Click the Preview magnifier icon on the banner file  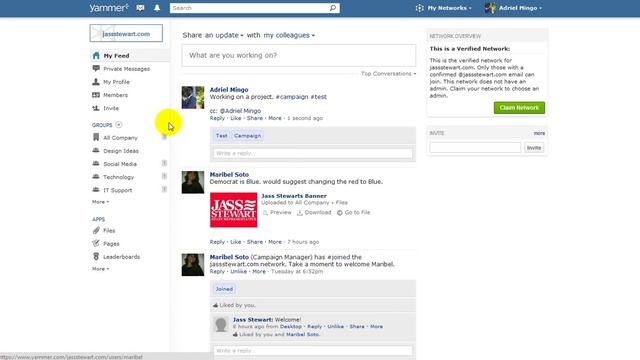click(x=265, y=213)
